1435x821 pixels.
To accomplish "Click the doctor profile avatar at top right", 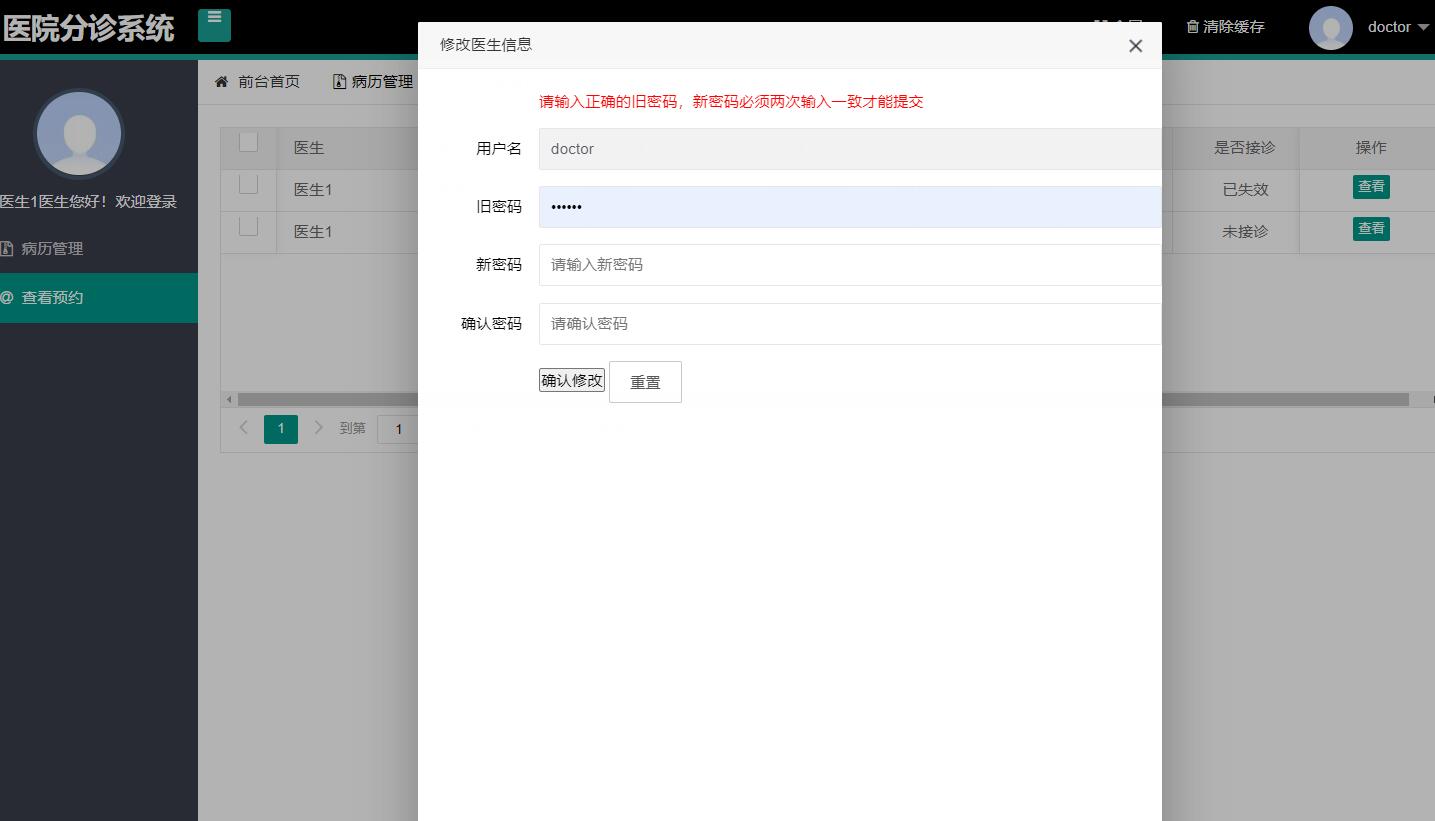I will [x=1330, y=27].
